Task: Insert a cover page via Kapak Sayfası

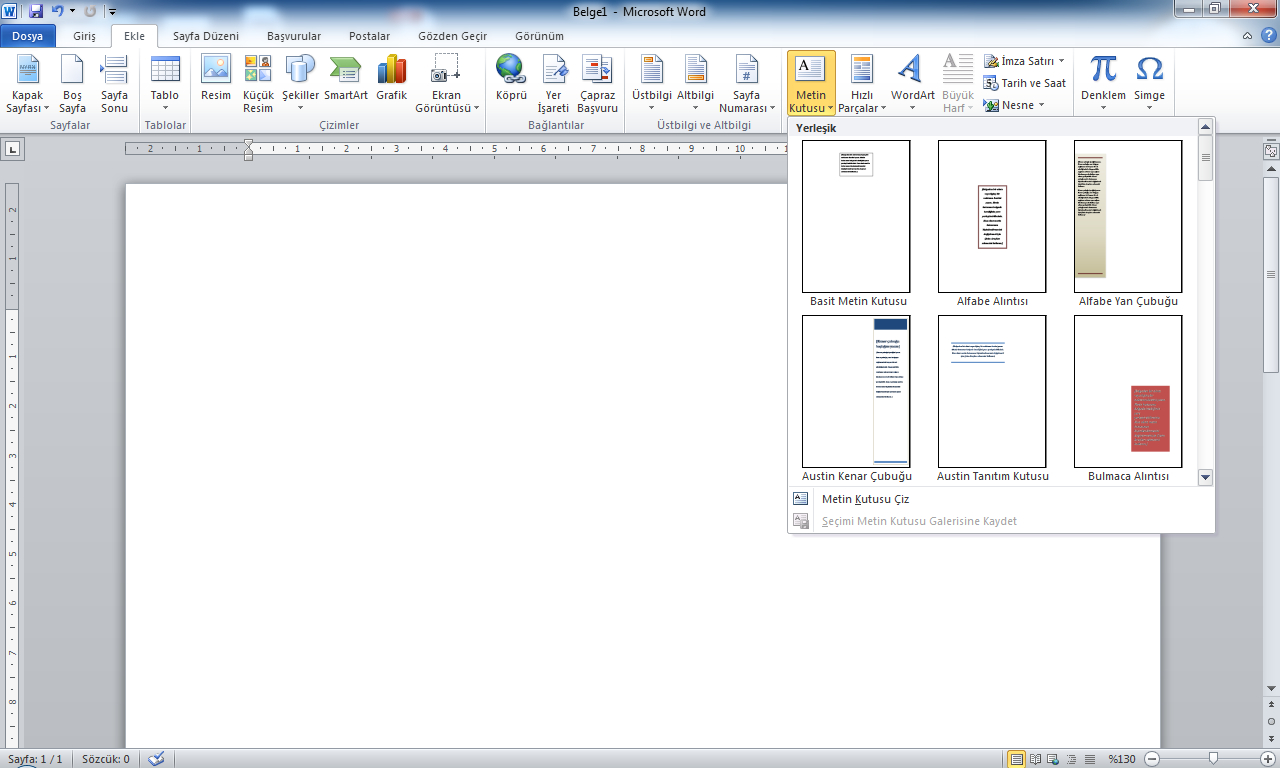Action: 27,84
